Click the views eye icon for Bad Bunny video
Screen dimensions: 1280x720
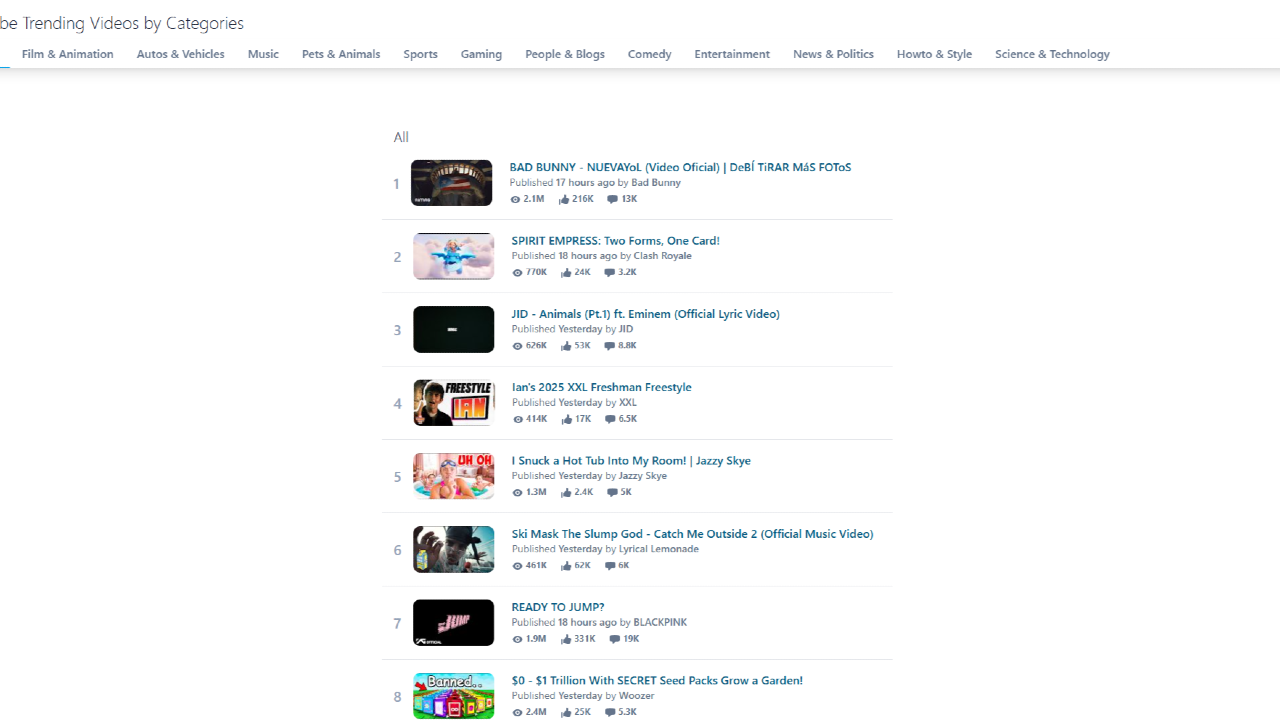click(515, 199)
